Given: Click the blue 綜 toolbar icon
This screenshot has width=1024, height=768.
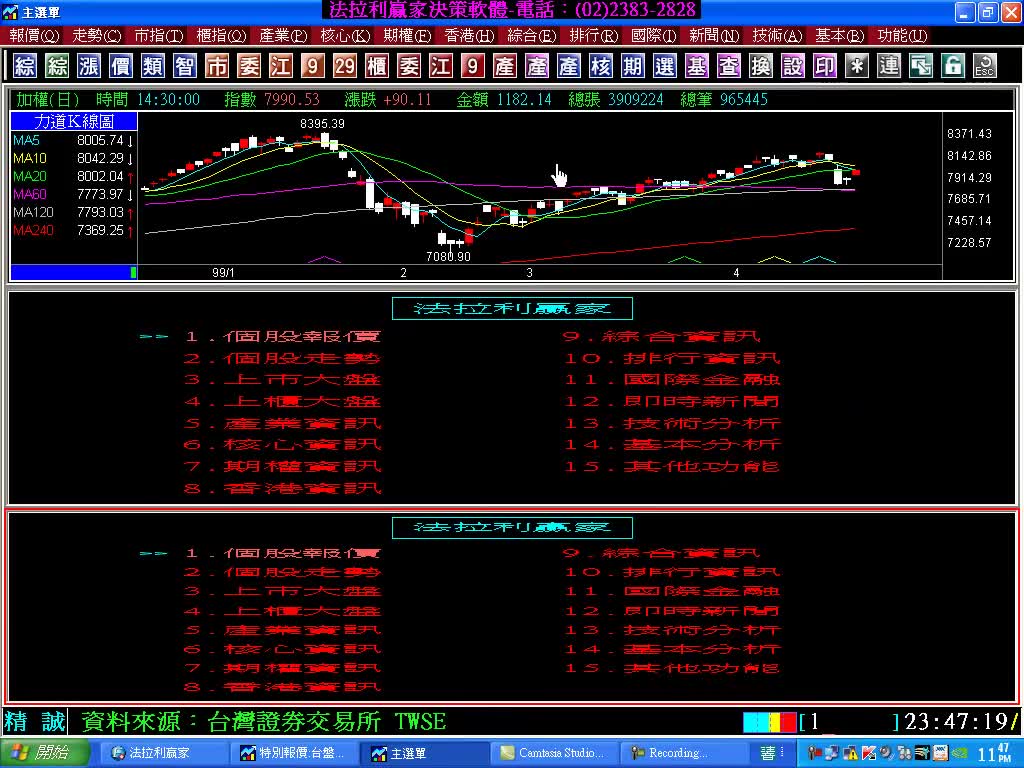Looking at the screenshot, I should click(x=25, y=66).
